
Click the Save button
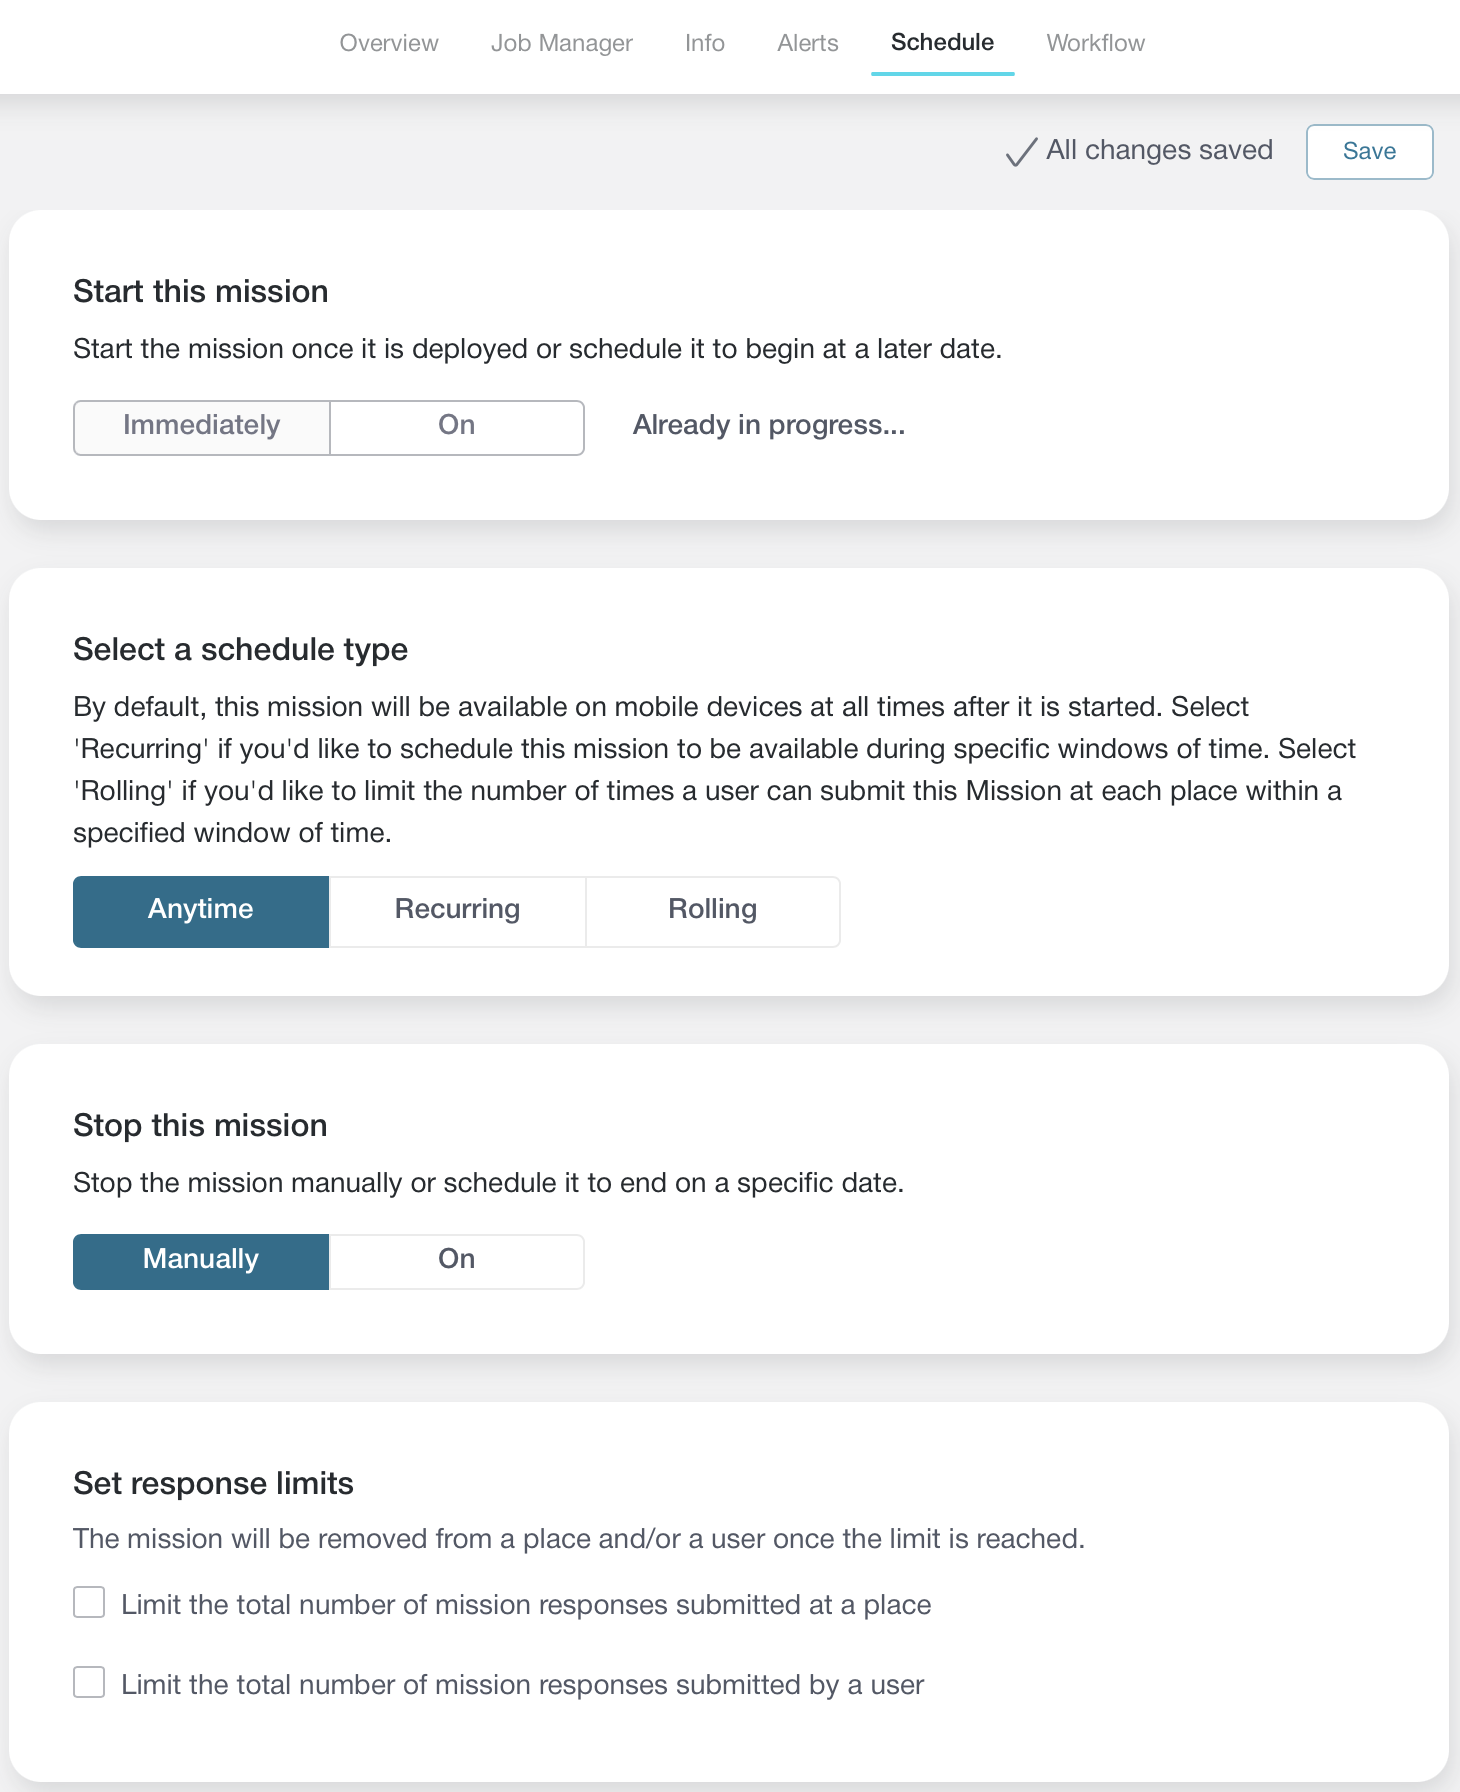point(1369,152)
